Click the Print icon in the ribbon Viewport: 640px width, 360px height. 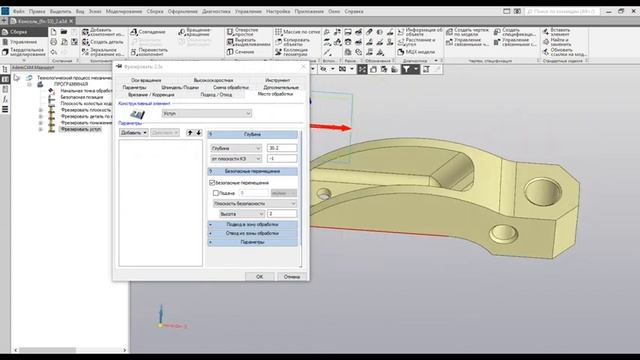pos(53,42)
